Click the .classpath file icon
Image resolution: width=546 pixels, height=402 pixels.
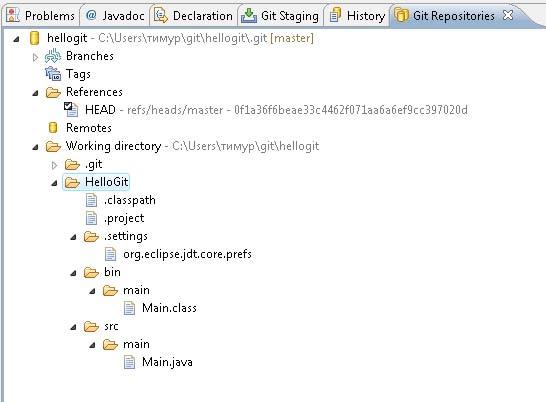coord(91,200)
